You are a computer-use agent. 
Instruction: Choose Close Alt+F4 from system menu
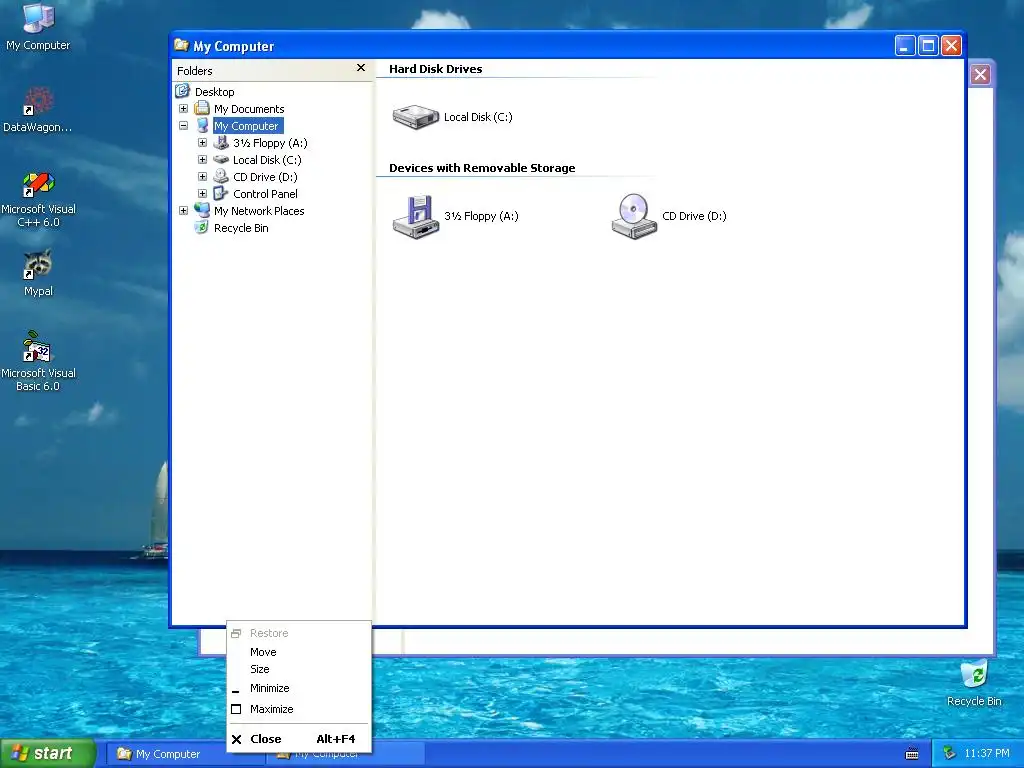pos(299,739)
